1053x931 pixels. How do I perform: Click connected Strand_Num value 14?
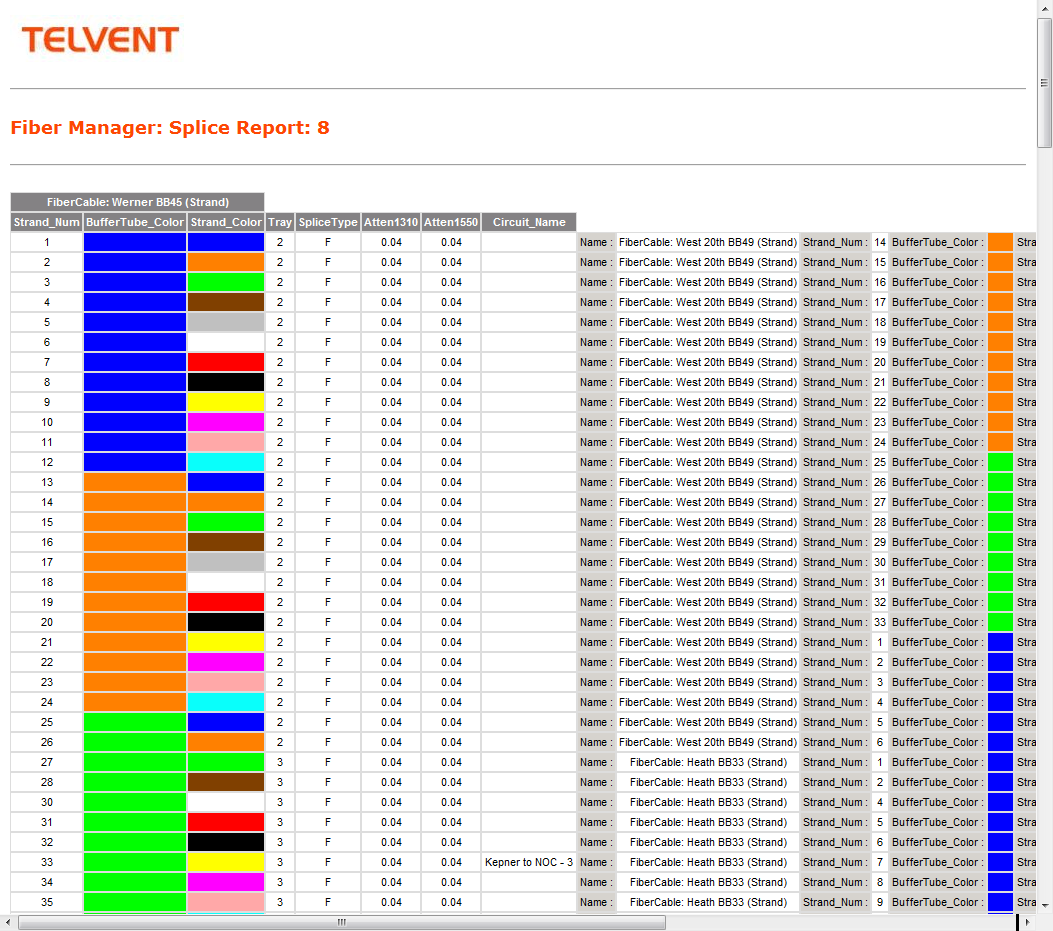tap(880, 242)
